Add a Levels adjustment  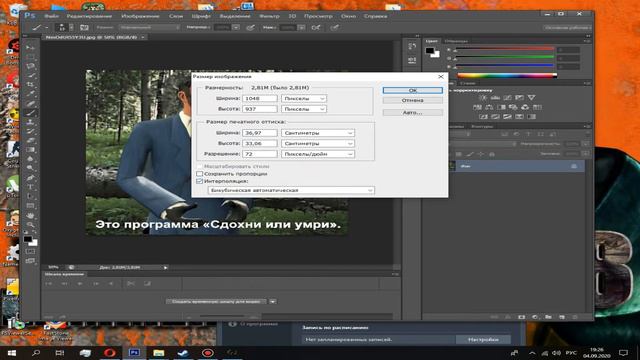(x=495, y=98)
